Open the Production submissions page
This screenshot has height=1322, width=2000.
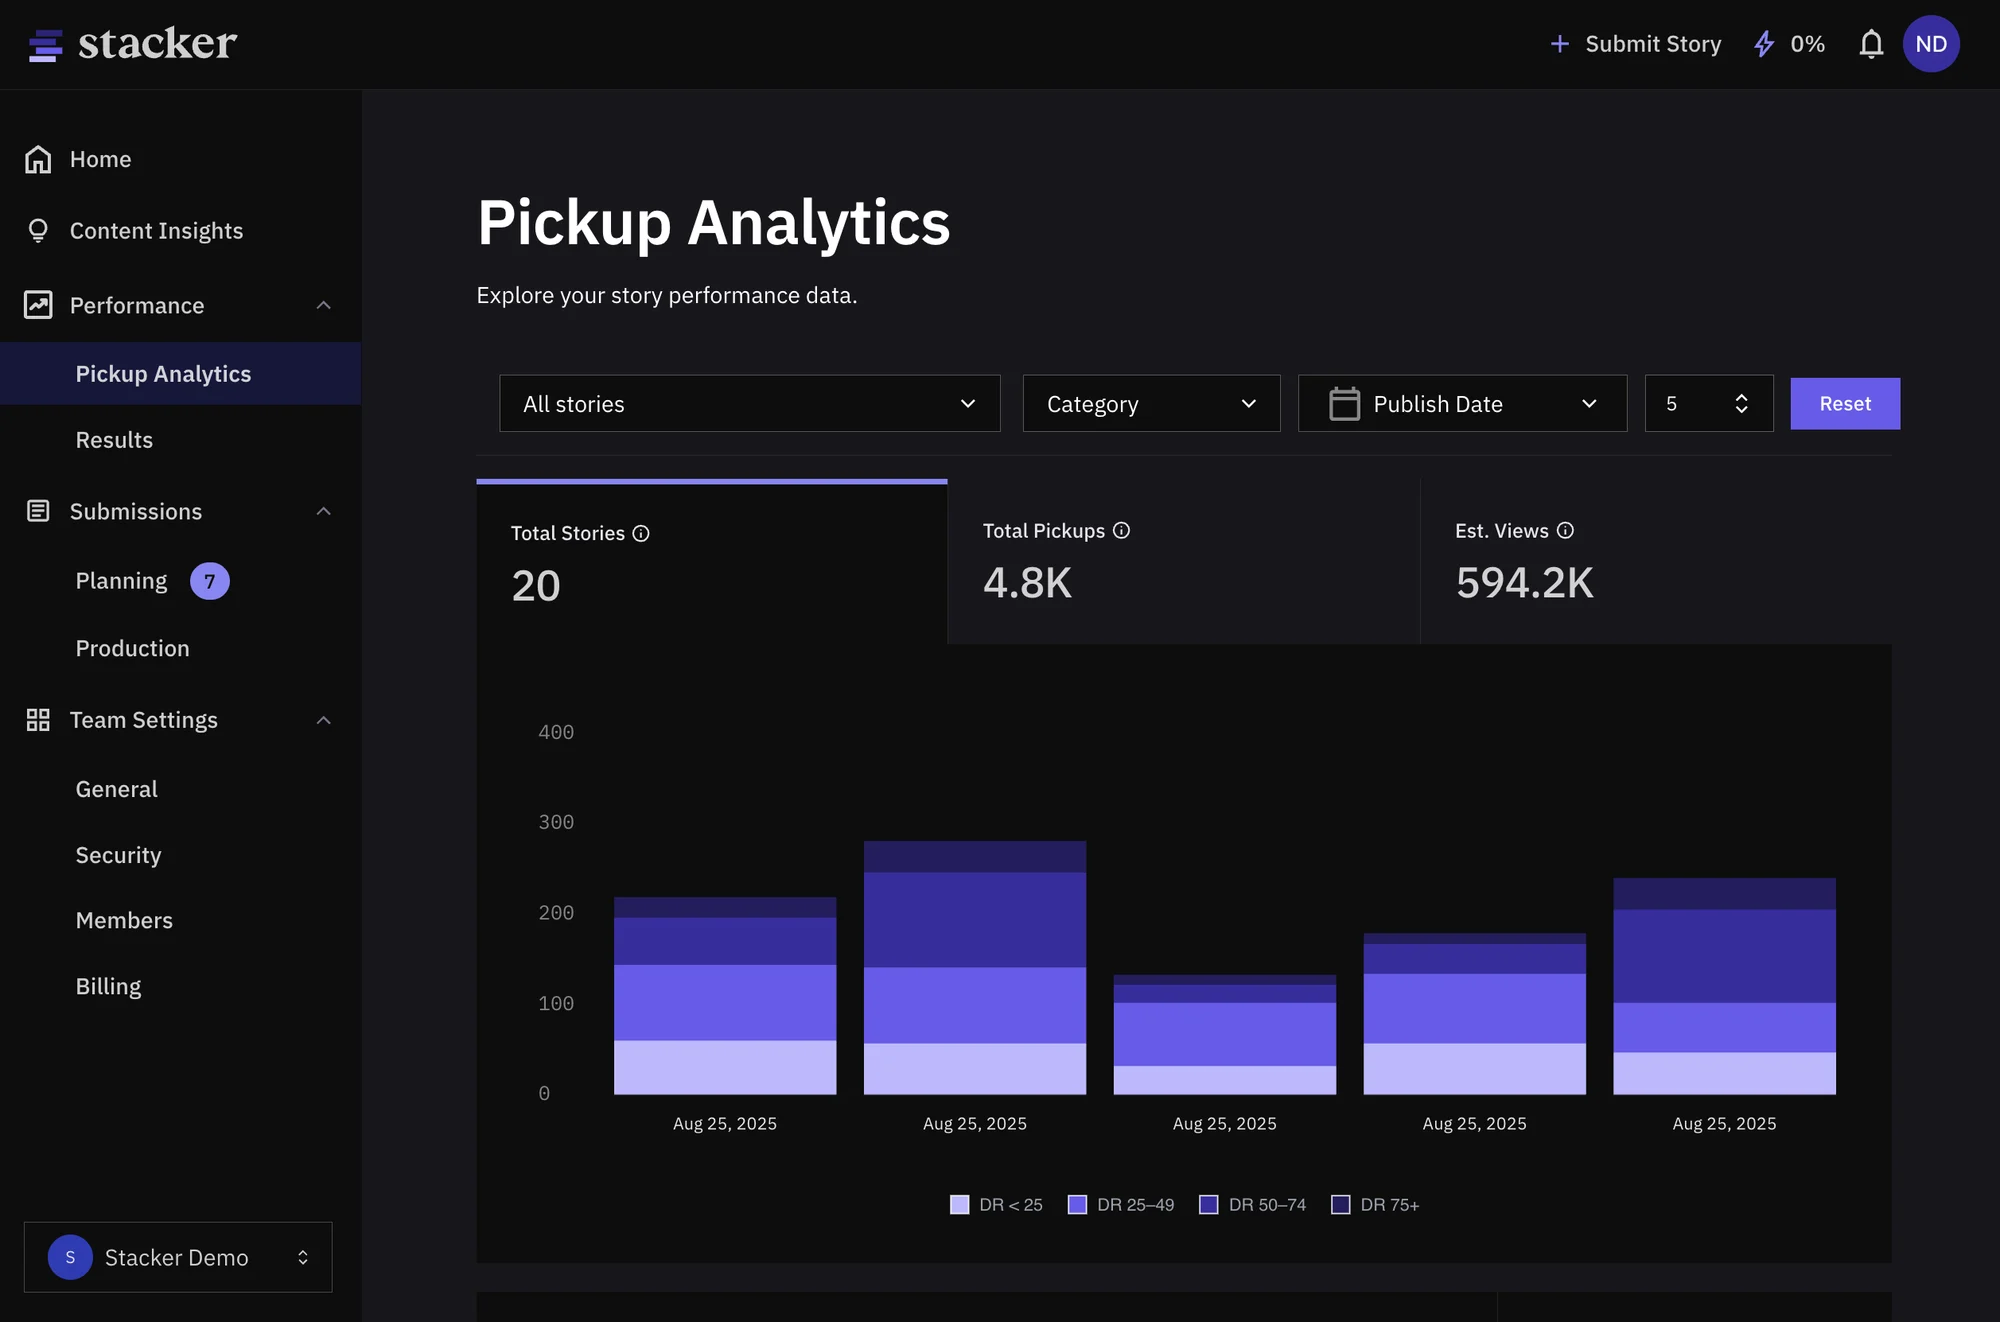point(132,648)
